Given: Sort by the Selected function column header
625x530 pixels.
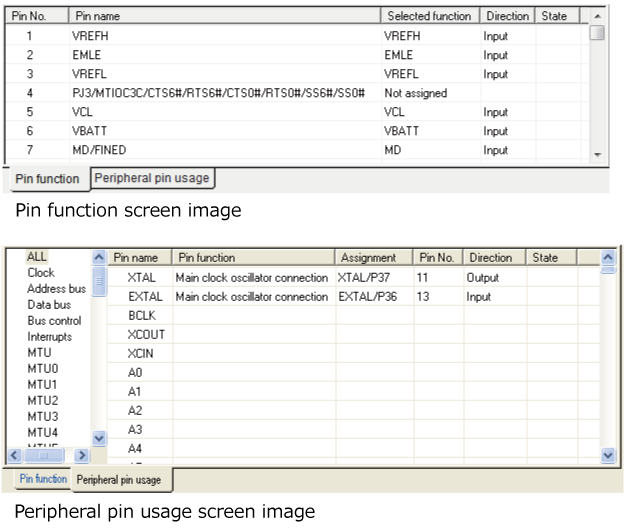Looking at the screenshot, I should pos(429,16).
